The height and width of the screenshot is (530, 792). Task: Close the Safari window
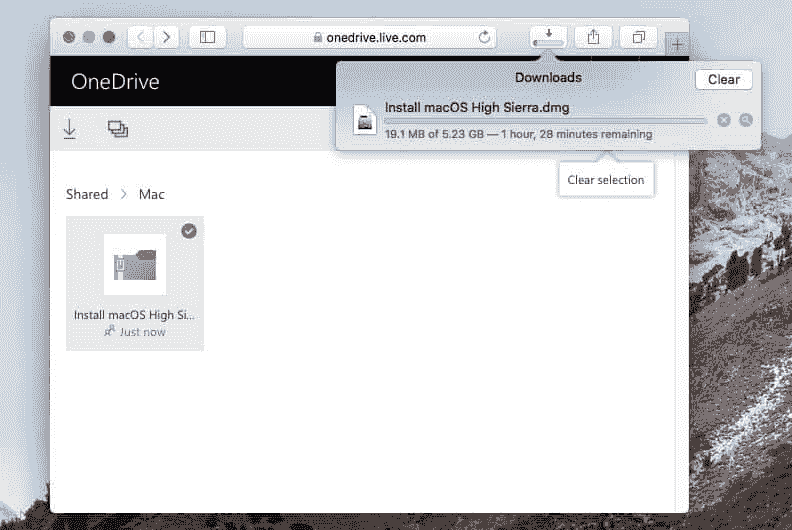69,37
